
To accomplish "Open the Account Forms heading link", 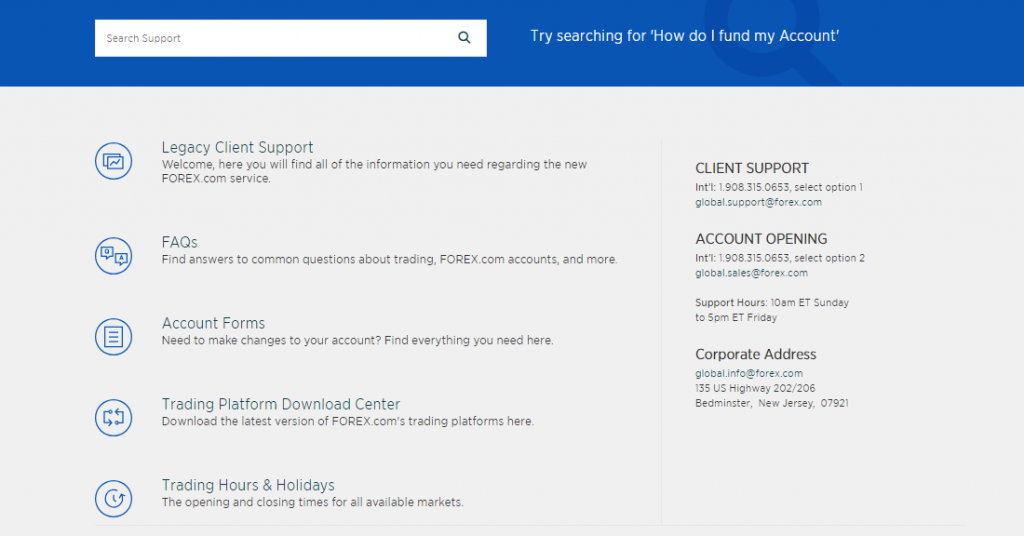I will tap(213, 323).
